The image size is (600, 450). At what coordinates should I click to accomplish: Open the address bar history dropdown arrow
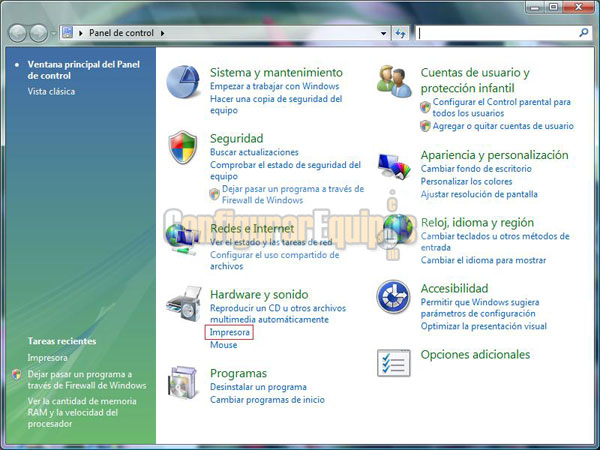tap(383, 33)
